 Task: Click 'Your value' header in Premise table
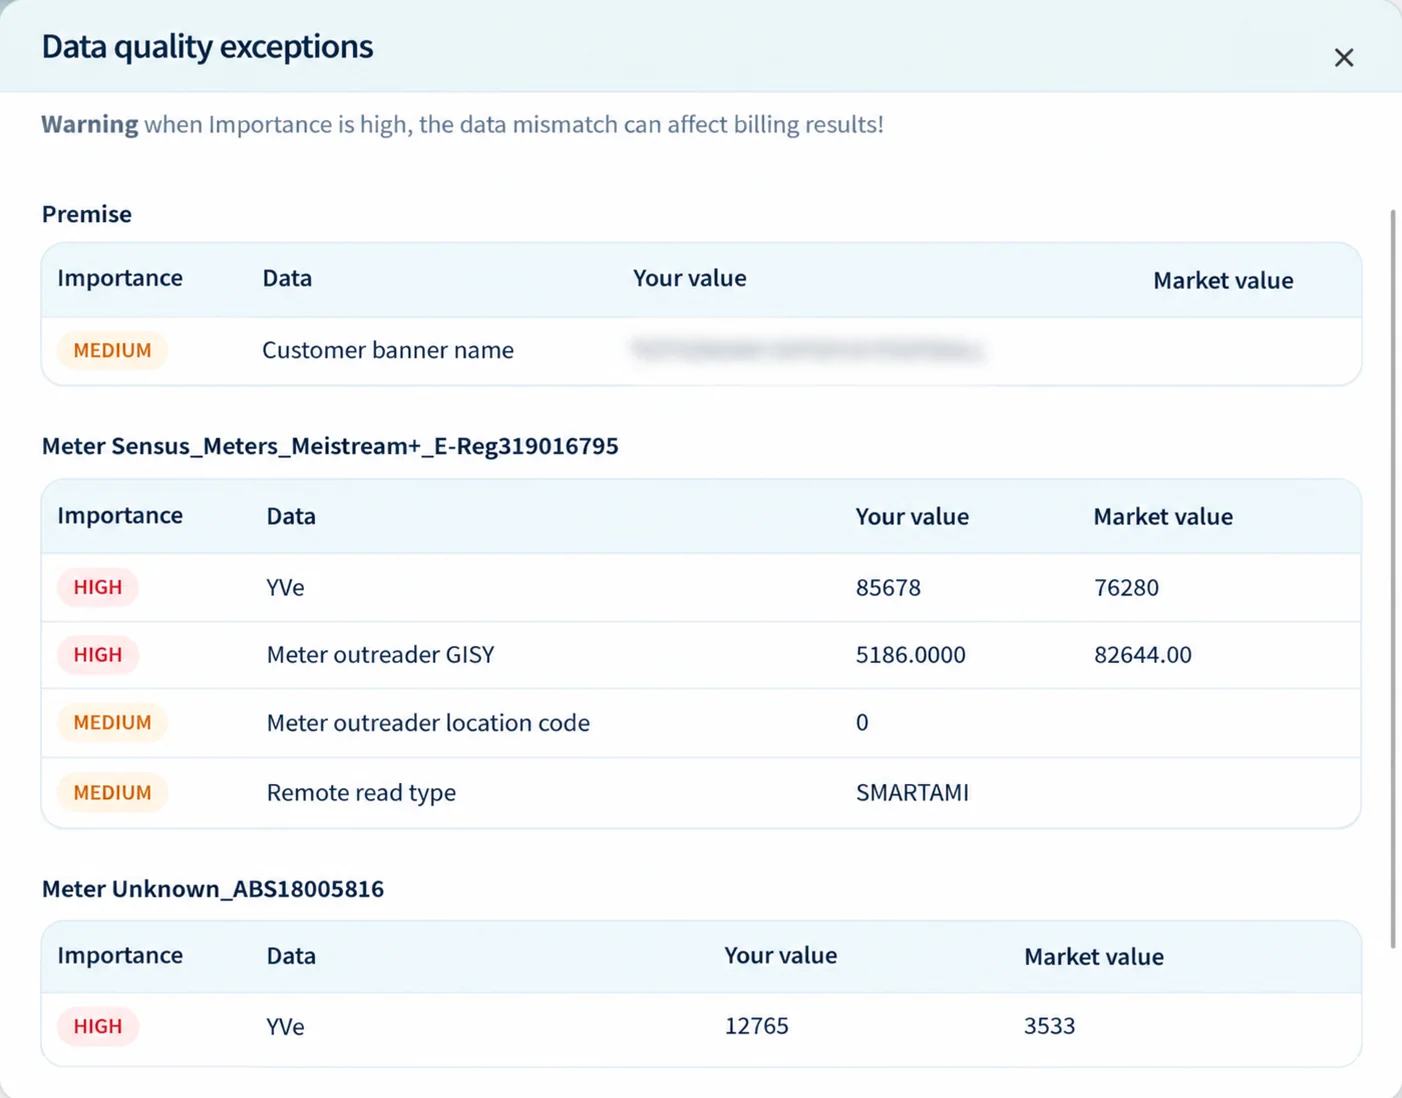689,278
